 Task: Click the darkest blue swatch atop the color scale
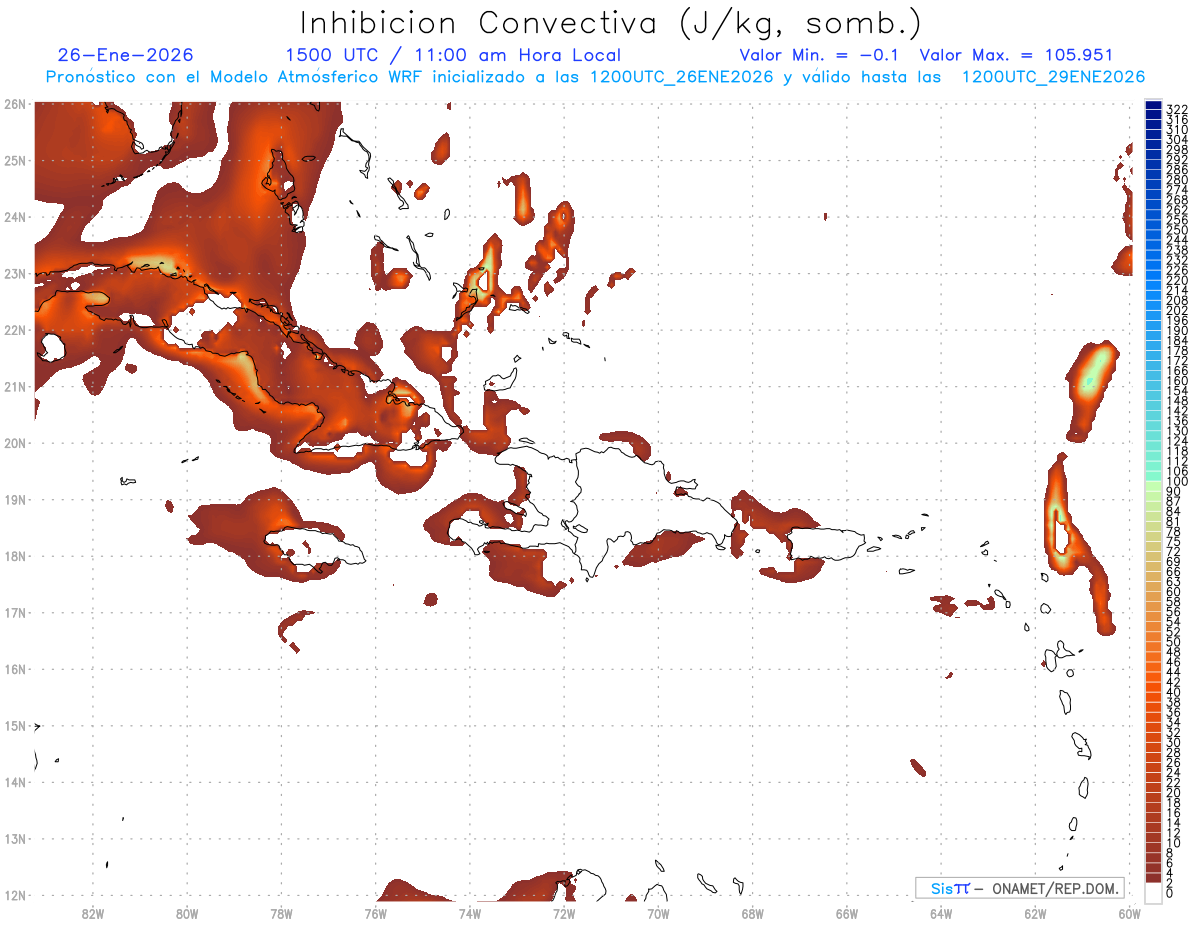pyautogui.click(x=1154, y=106)
